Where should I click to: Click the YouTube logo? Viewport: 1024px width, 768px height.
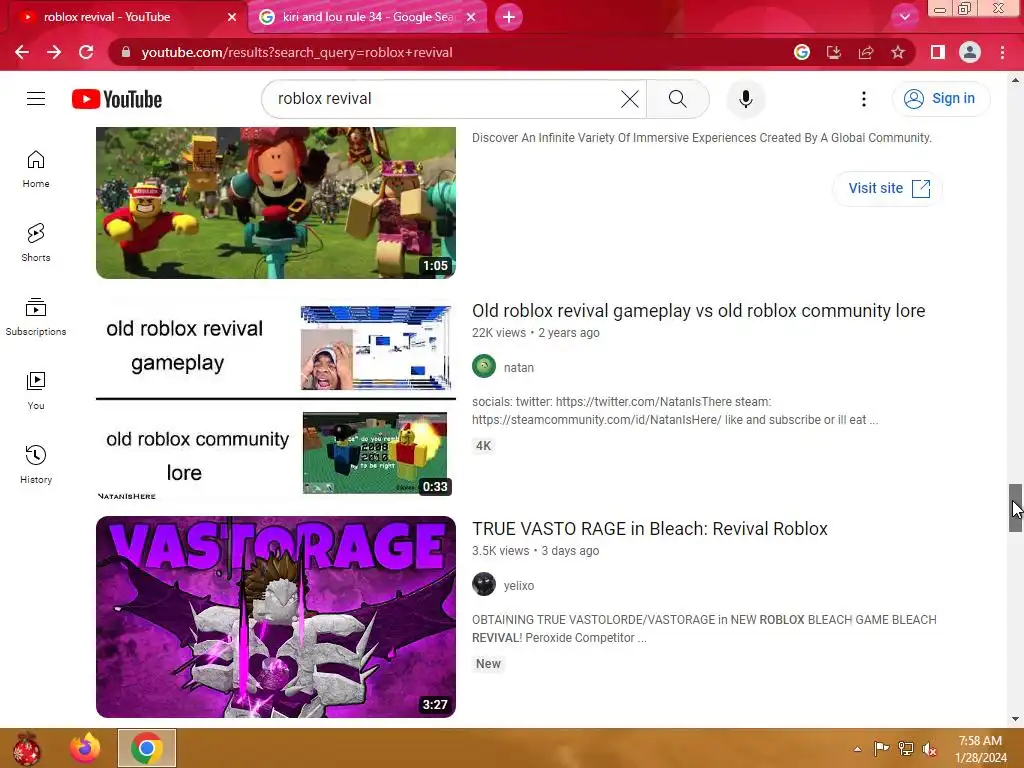pyautogui.click(x=117, y=99)
